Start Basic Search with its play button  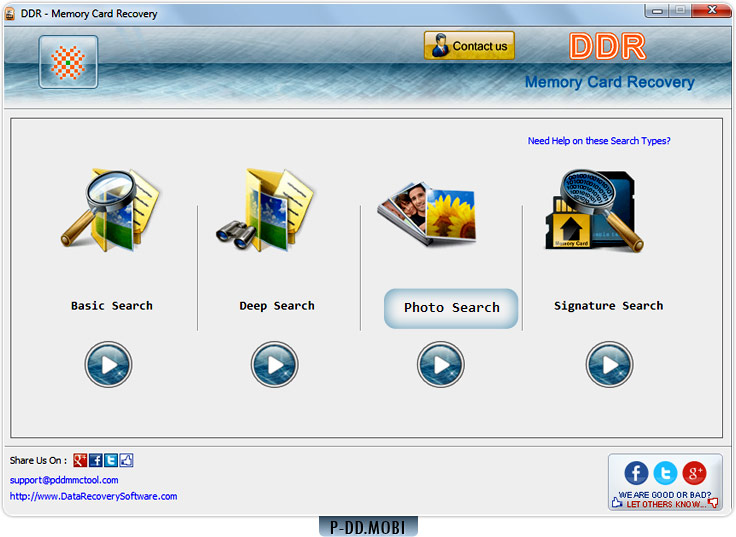[108, 364]
